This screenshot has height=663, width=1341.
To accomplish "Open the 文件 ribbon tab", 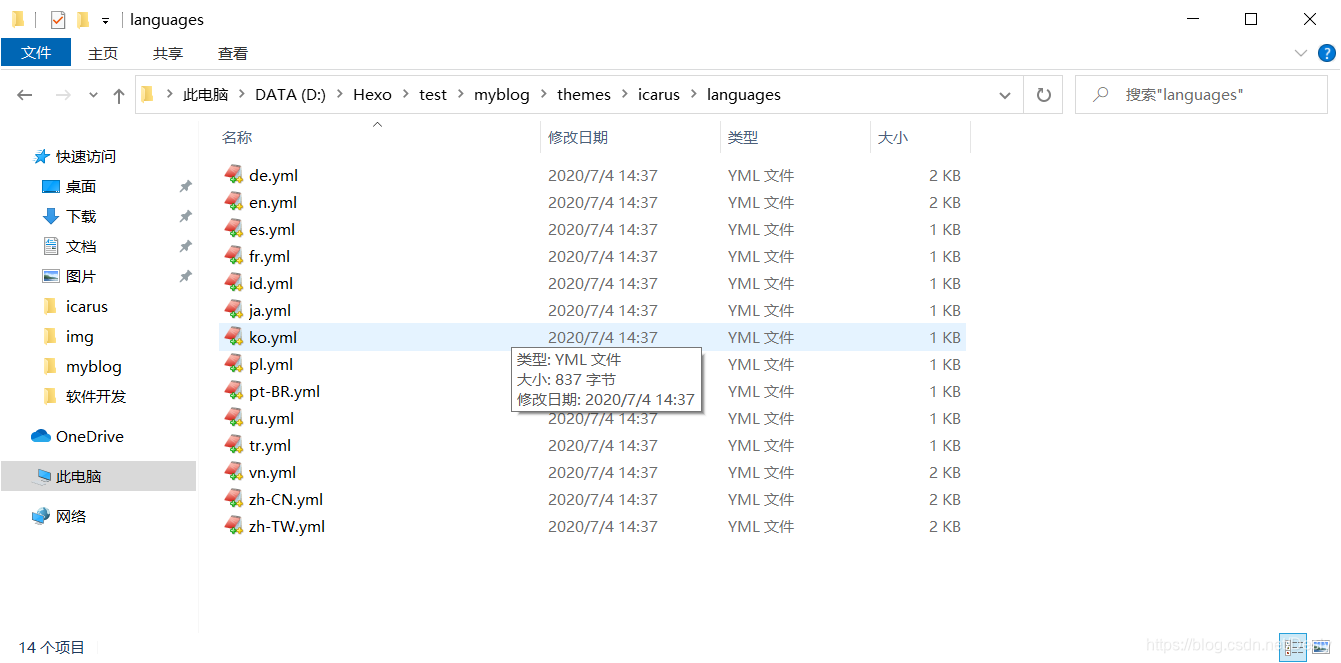I will click(x=36, y=53).
